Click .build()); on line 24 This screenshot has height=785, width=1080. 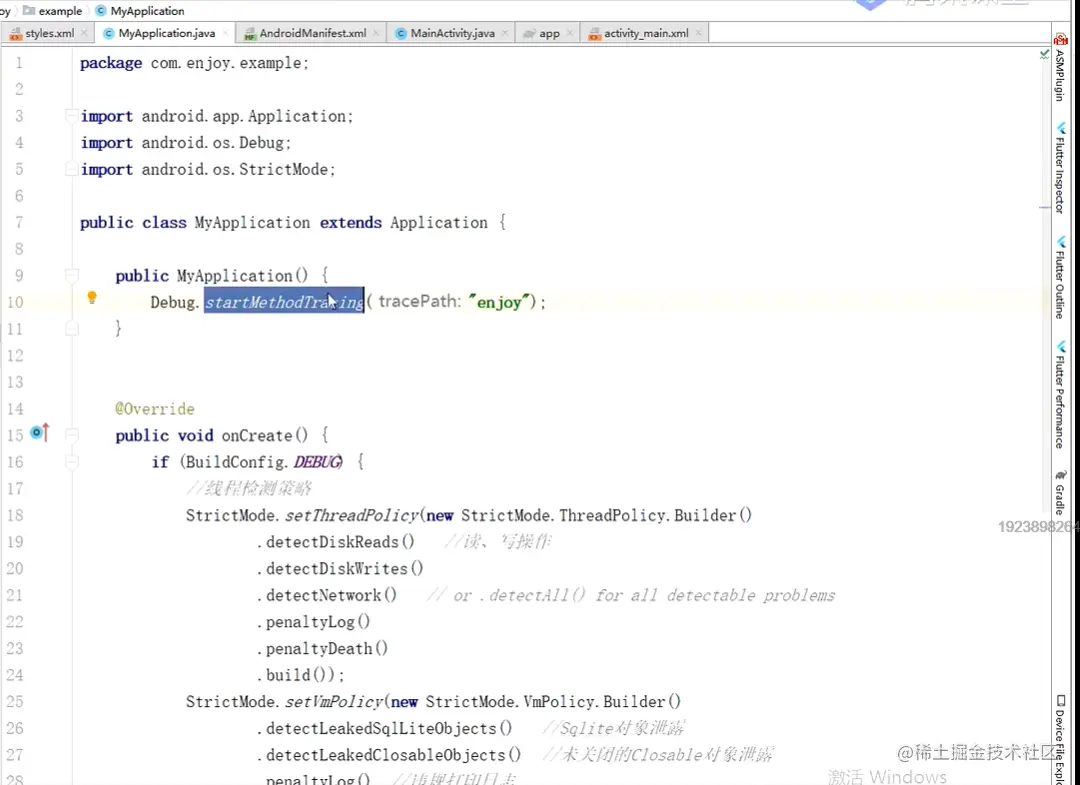(x=301, y=676)
